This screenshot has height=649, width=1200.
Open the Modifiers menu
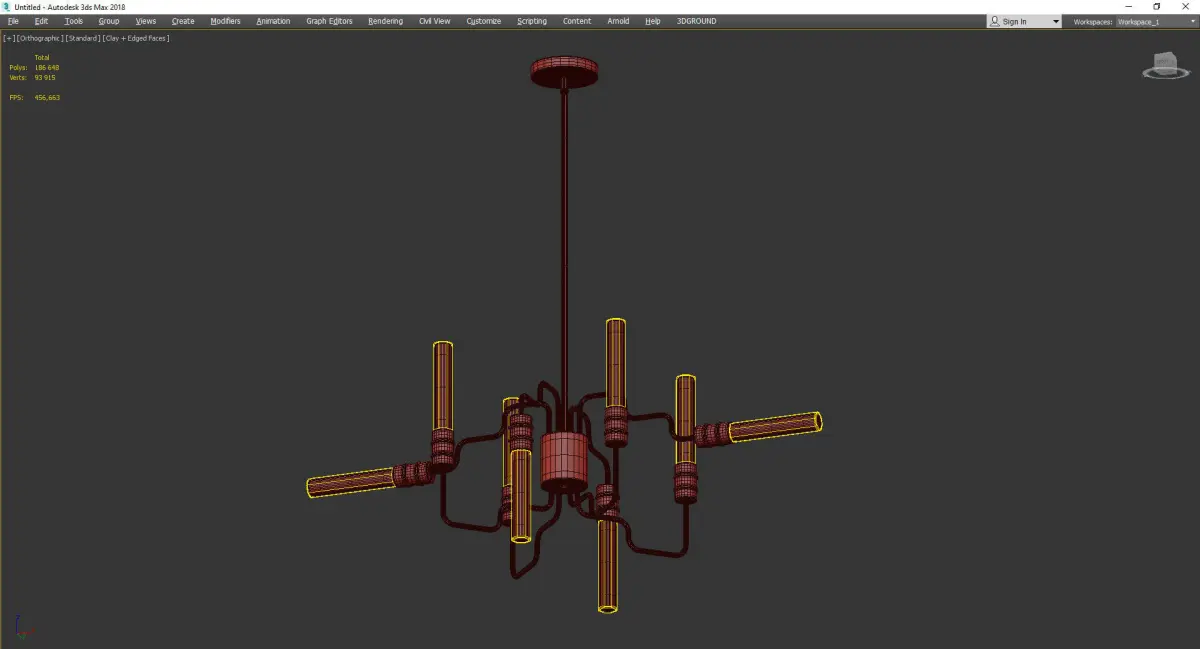pos(225,21)
